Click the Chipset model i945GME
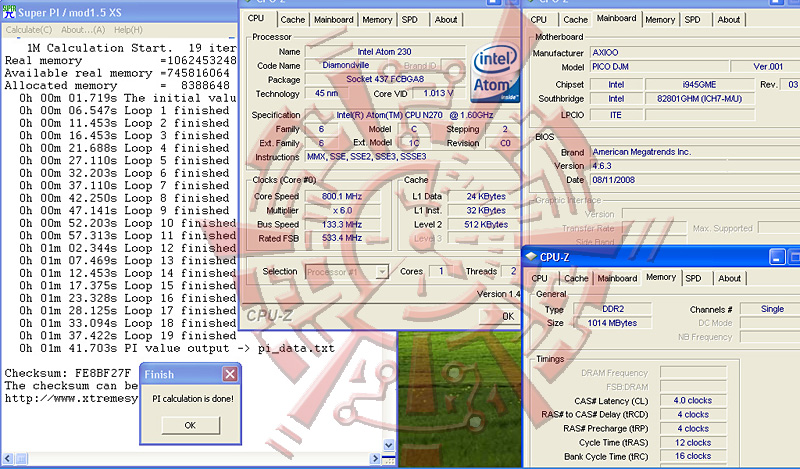 (x=699, y=85)
